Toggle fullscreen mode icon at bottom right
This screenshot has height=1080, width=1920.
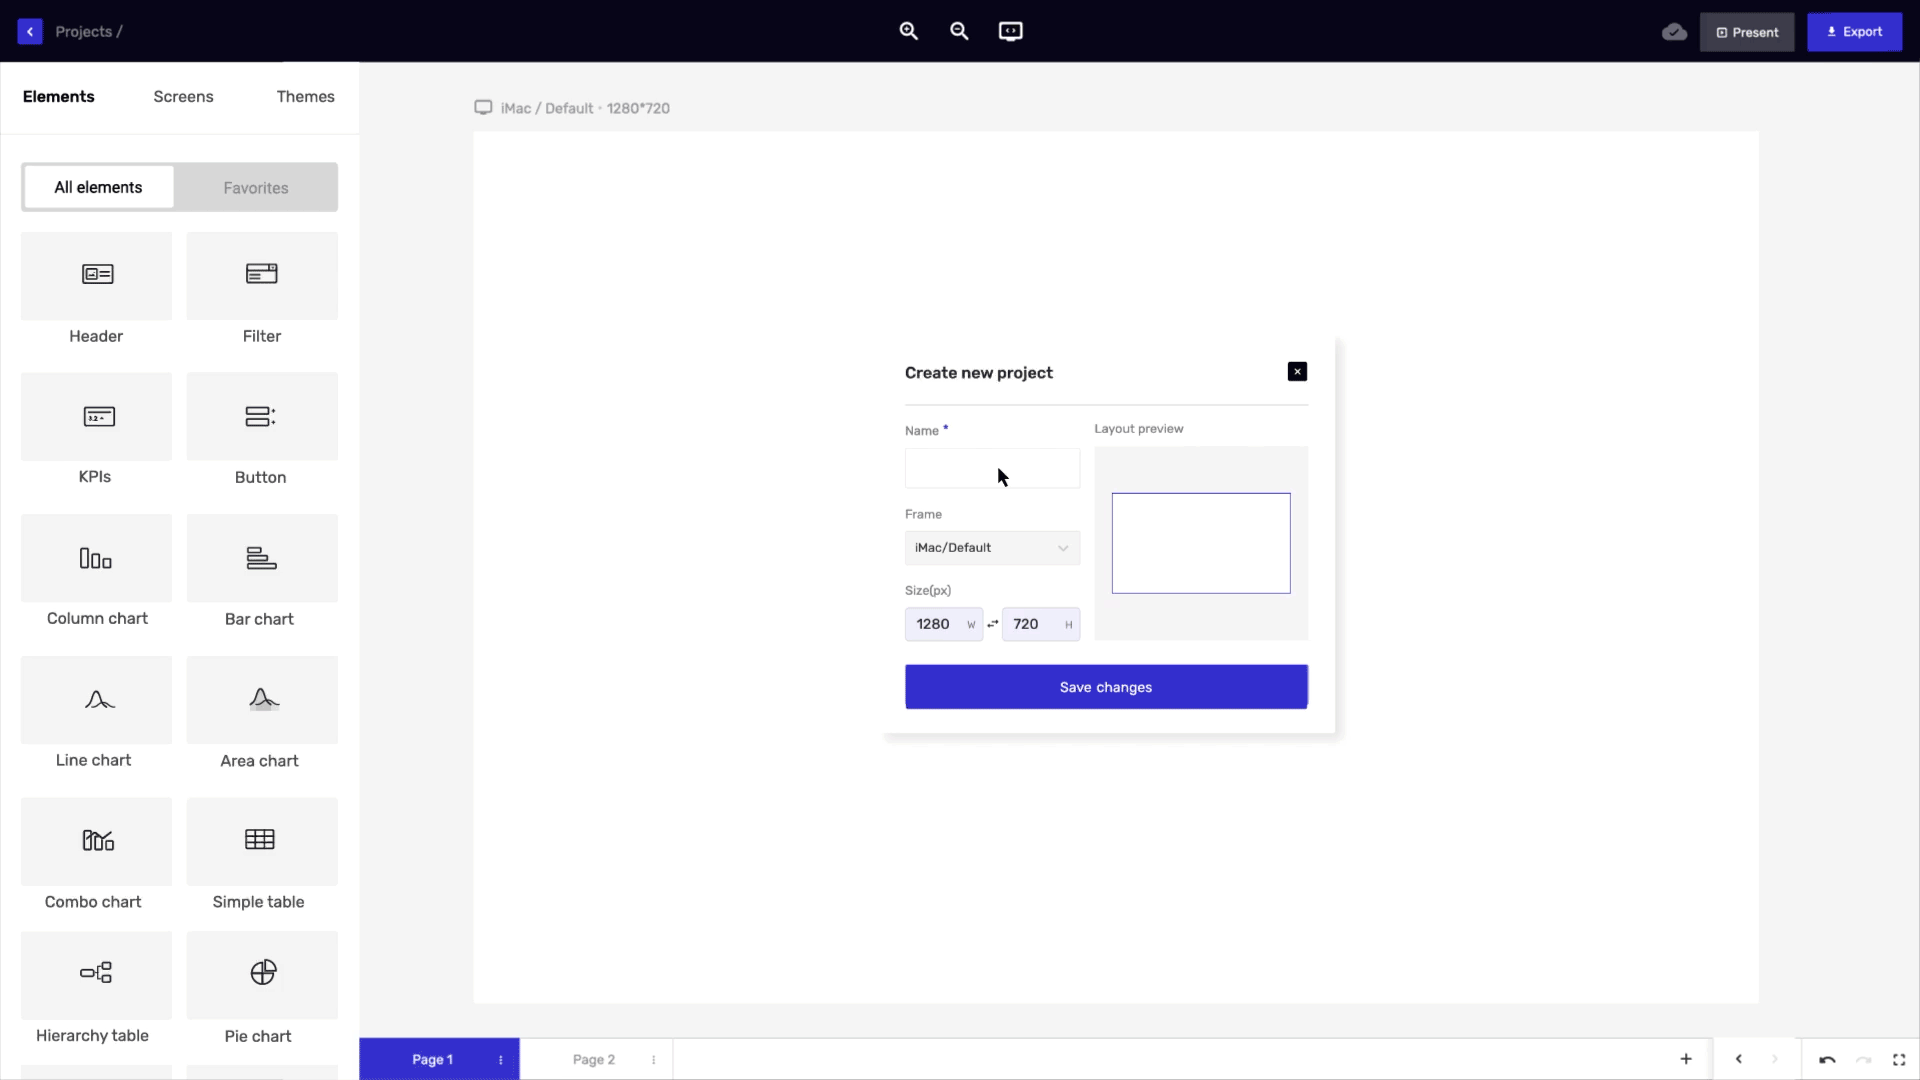[x=1899, y=1060]
